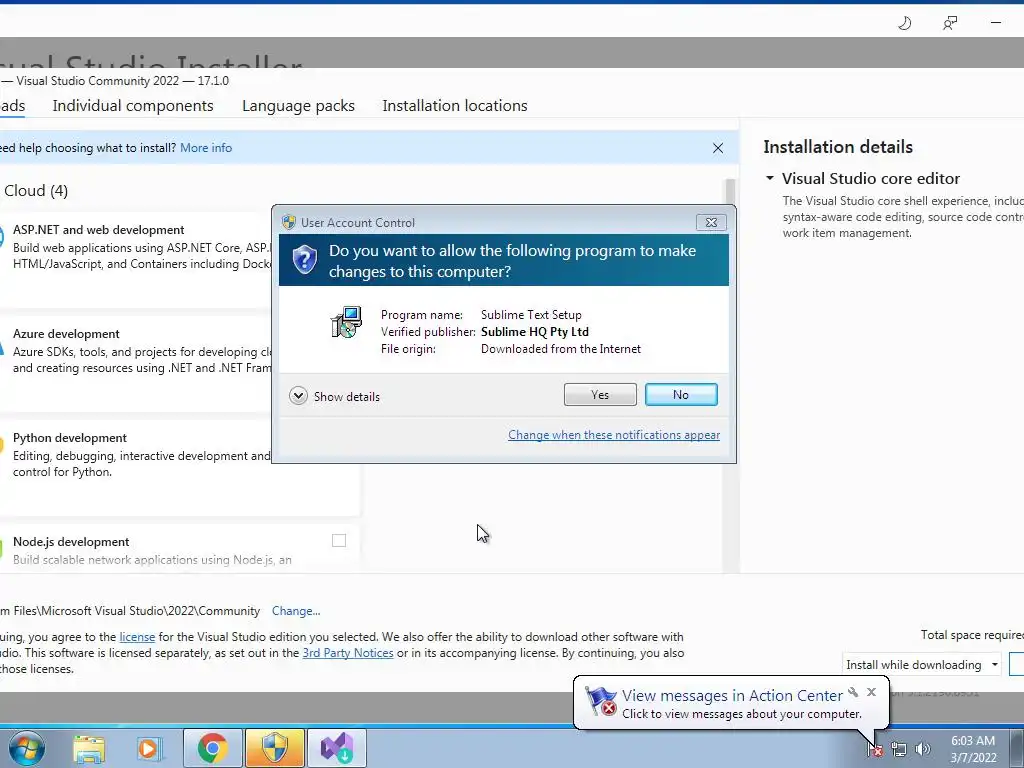
Task: Click Yes in User Account Control dialog
Action: coord(600,394)
